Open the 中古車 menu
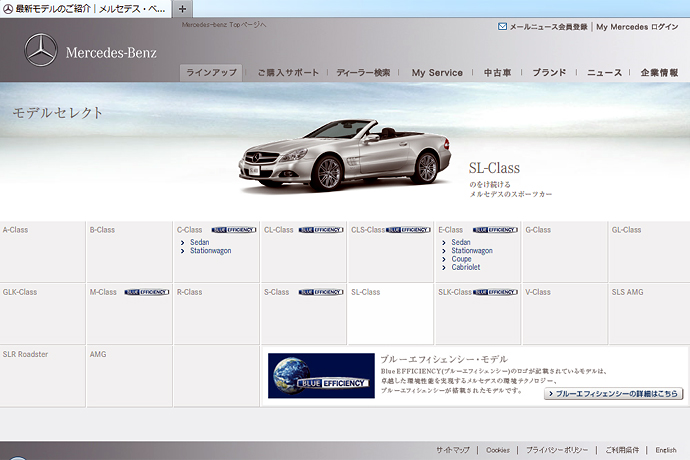Screen dimensions: 690x460 [x=497, y=73]
